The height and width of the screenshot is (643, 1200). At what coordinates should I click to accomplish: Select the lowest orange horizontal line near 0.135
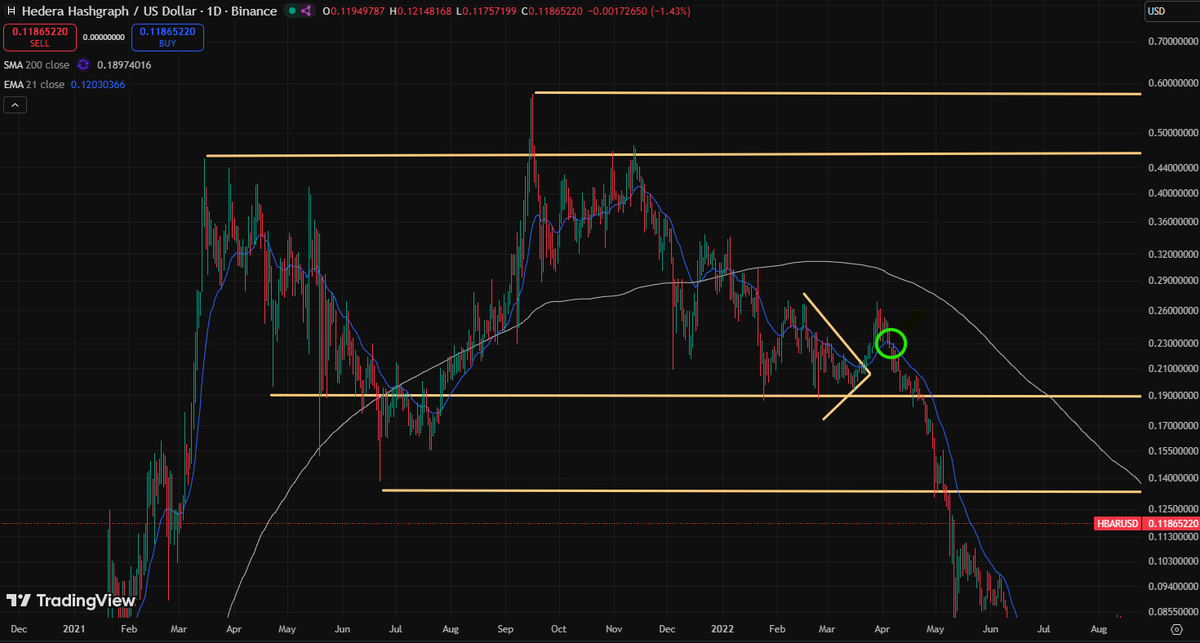[x=762, y=491]
